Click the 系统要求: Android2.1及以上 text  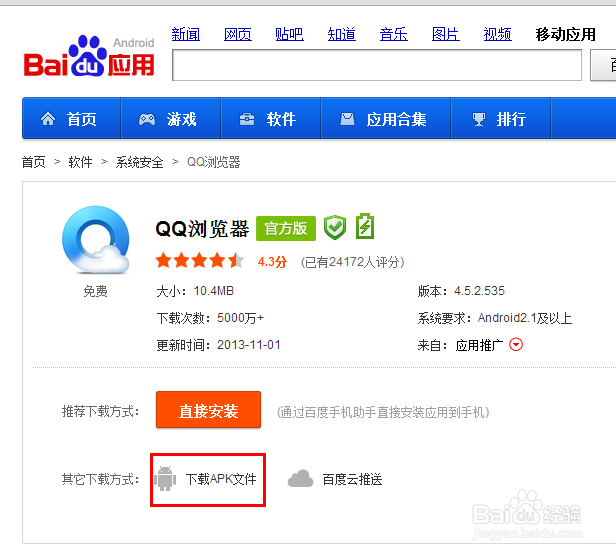(495, 318)
